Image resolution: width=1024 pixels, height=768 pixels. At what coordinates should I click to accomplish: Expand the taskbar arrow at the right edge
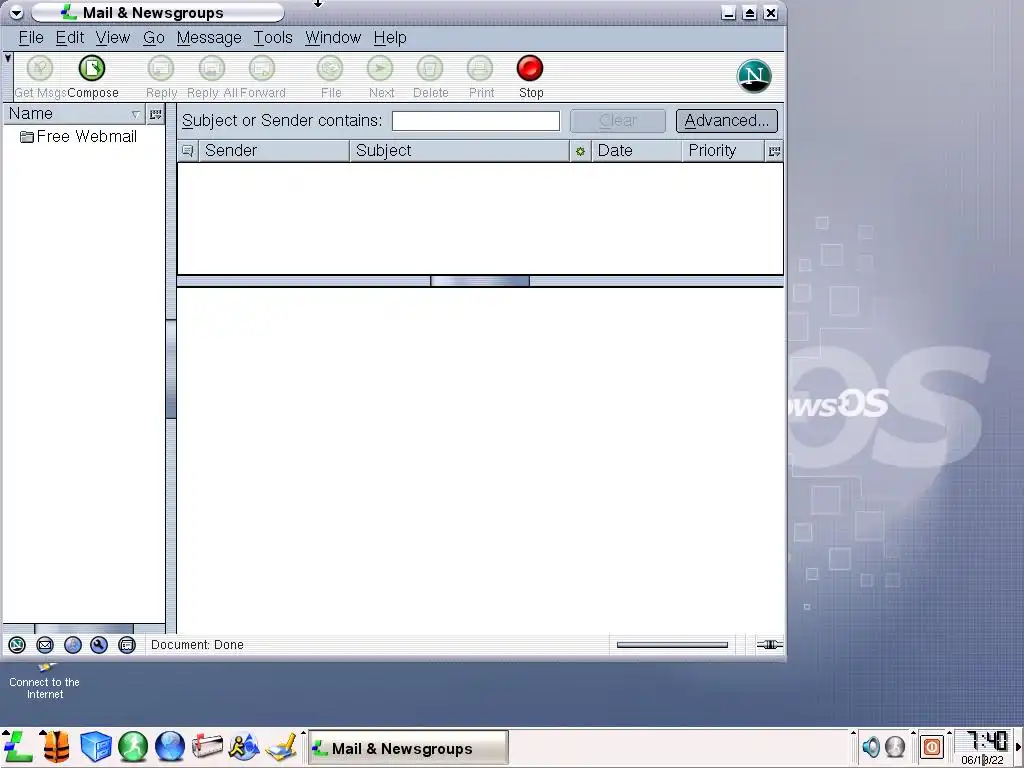pyautogui.click(x=1018, y=746)
